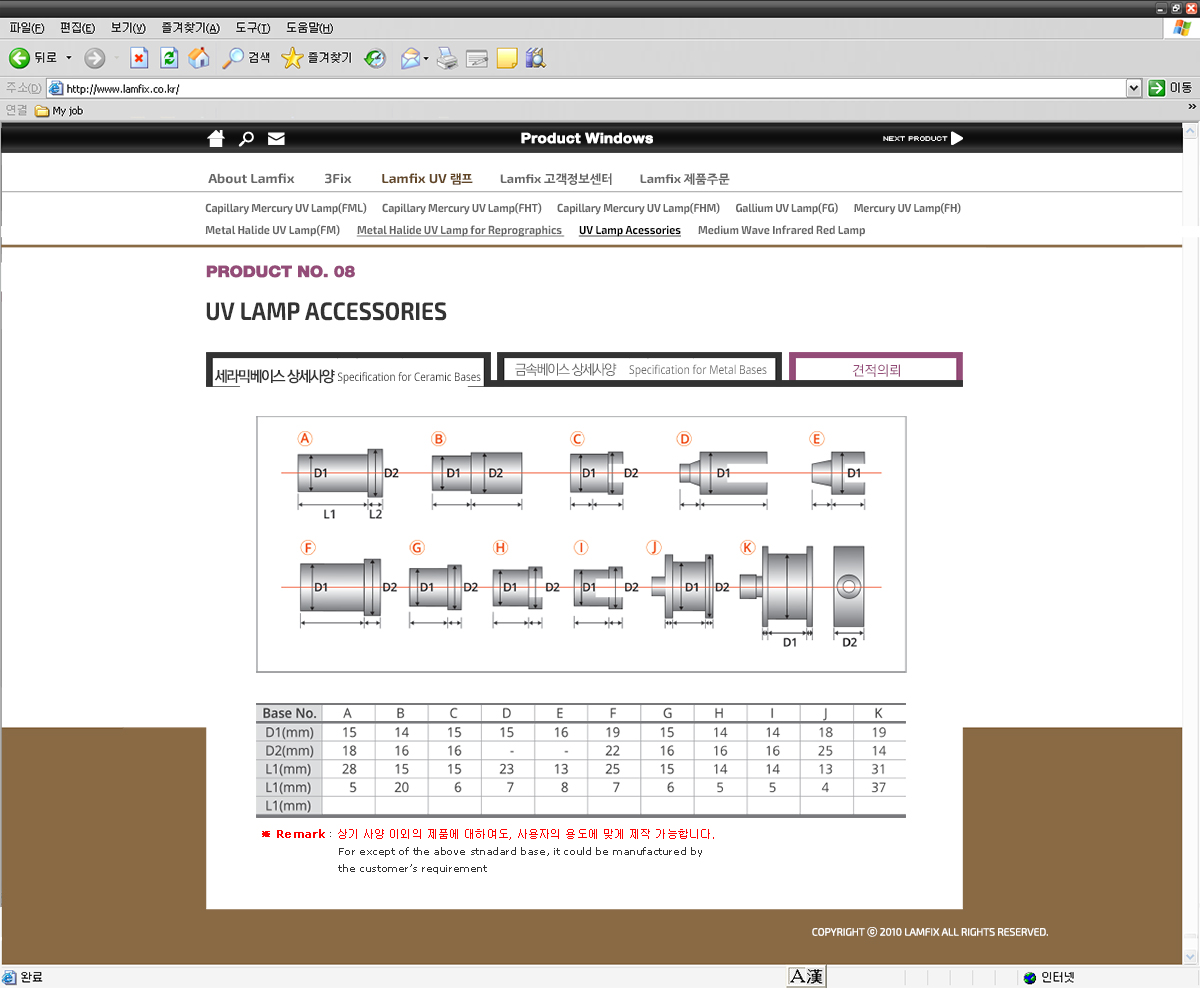Click the envelope contact icon in header
The height and width of the screenshot is (988, 1200).
pyautogui.click(x=276, y=139)
